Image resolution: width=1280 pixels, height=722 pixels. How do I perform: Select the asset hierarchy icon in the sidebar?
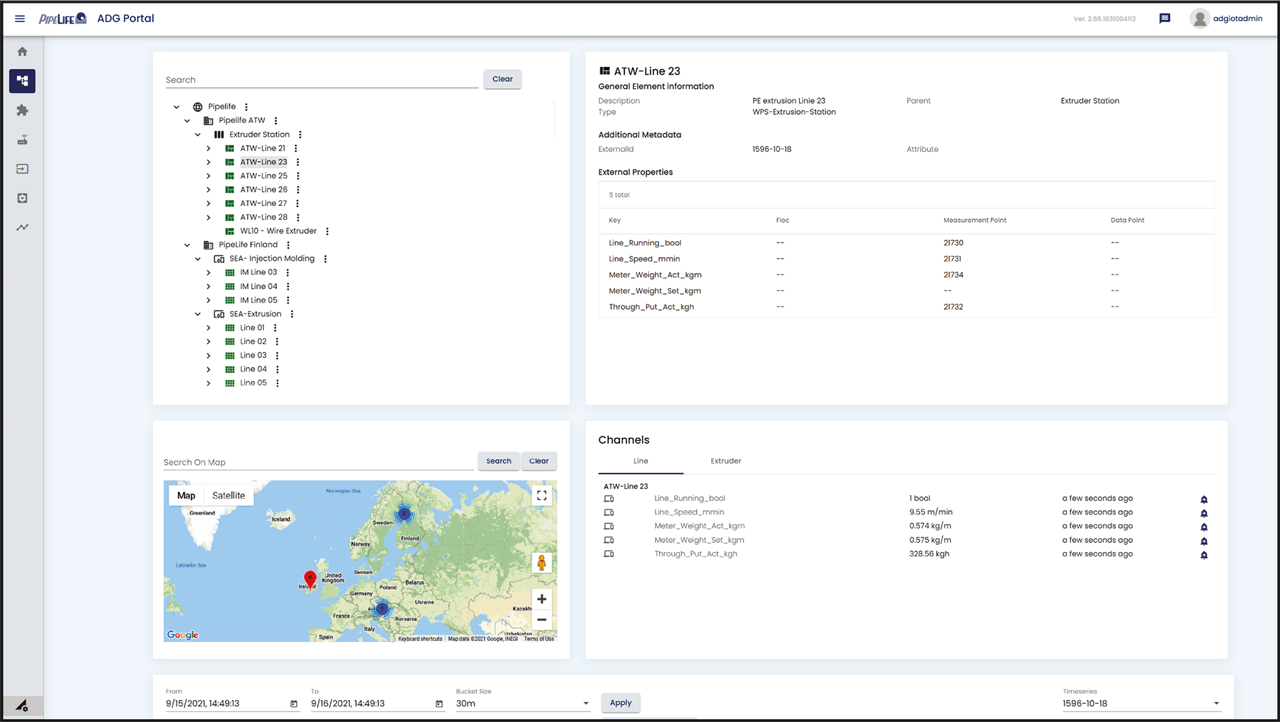pos(21,81)
